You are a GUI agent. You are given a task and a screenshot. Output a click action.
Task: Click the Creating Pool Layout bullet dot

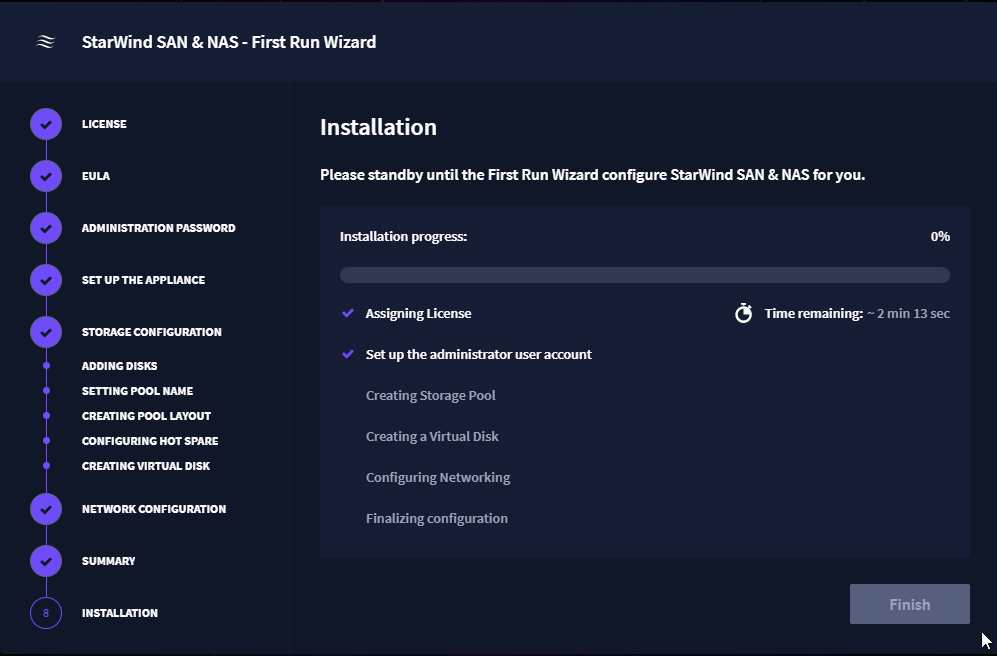click(x=46, y=416)
